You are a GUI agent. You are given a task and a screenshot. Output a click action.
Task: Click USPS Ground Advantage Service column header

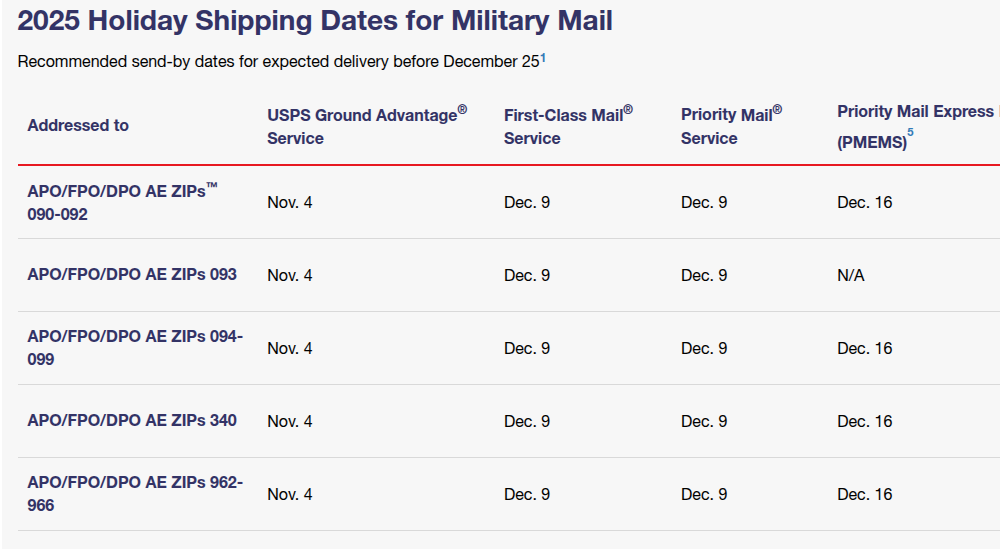point(366,126)
